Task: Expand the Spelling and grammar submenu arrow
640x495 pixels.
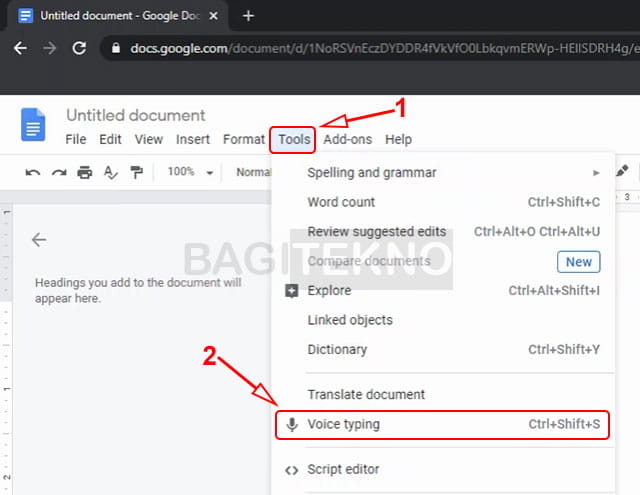Action: click(596, 173)
